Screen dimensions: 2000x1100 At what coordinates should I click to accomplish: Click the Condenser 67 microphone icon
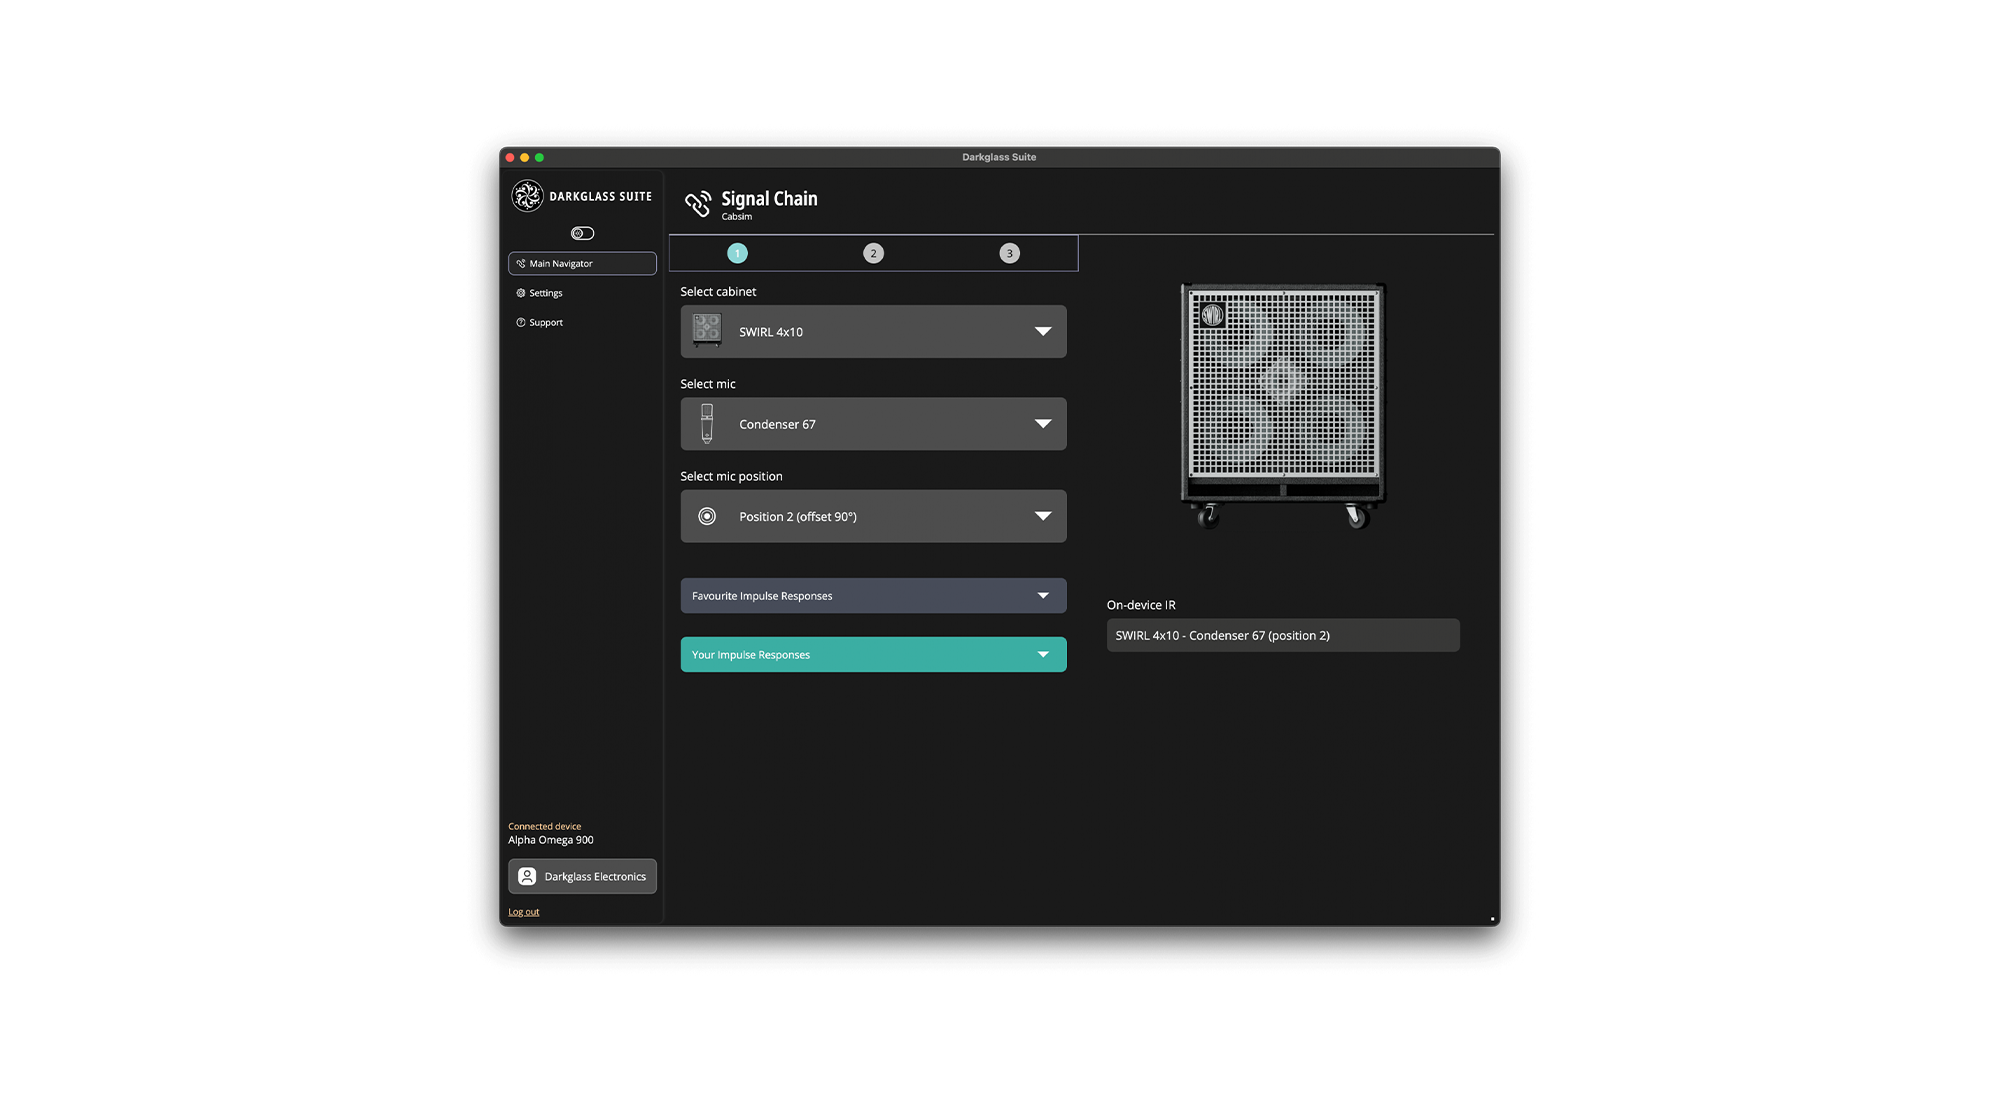707,424
